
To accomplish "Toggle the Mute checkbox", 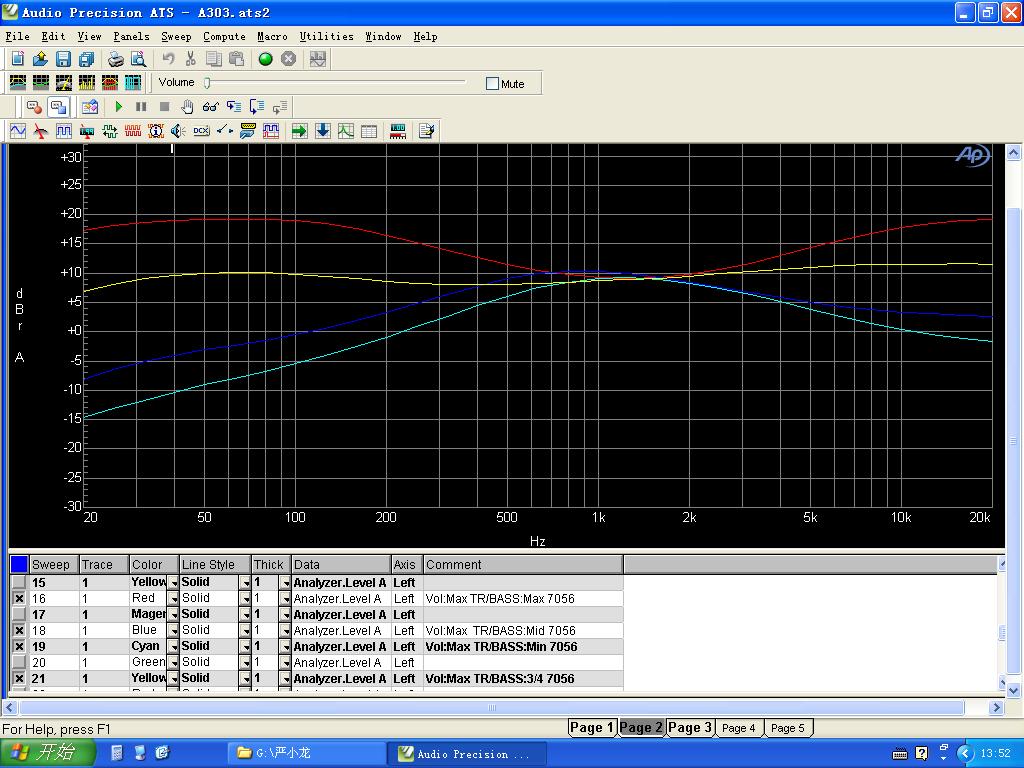I will point(492,84).
